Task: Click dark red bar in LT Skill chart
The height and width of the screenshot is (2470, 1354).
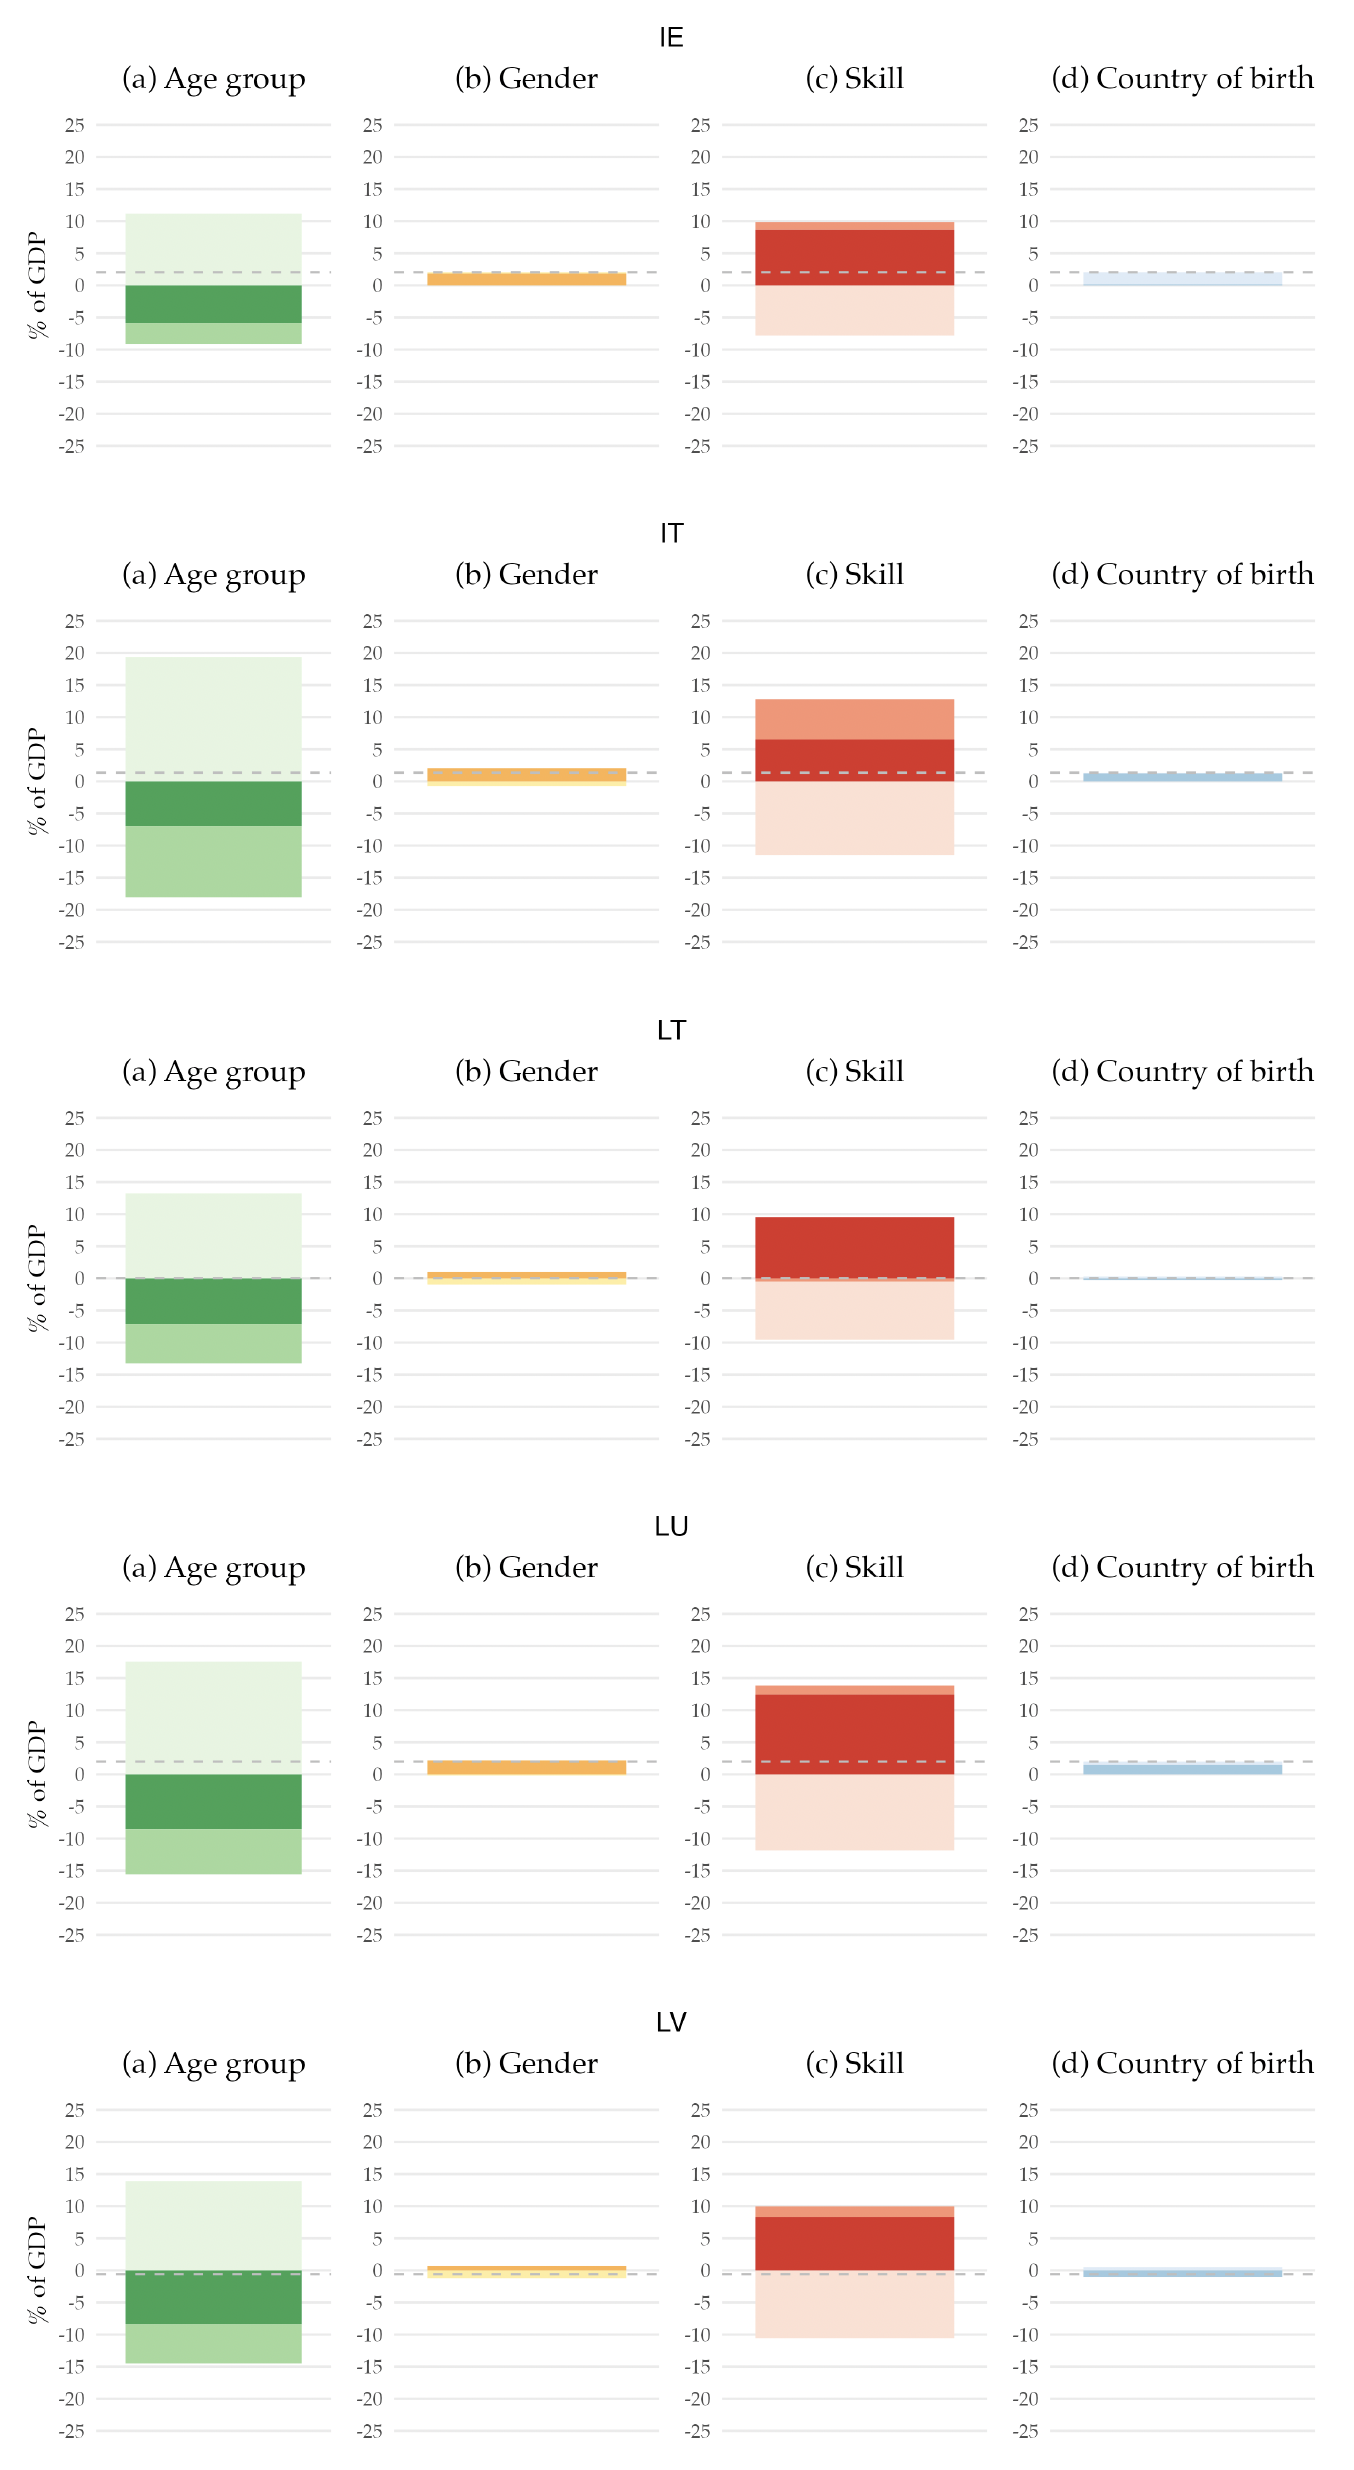Action: (x=854, y=1247)
